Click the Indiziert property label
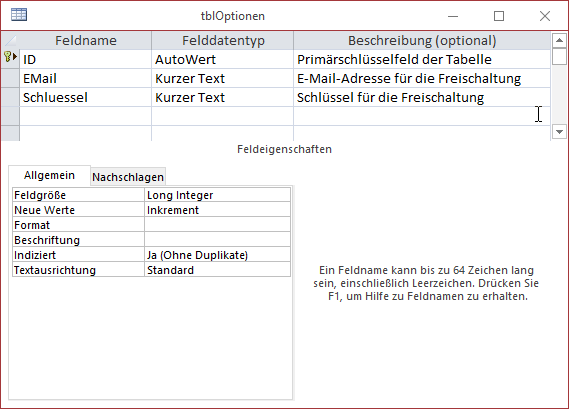Viewport: 569px width, 409px height. click(x=78, y=255)
